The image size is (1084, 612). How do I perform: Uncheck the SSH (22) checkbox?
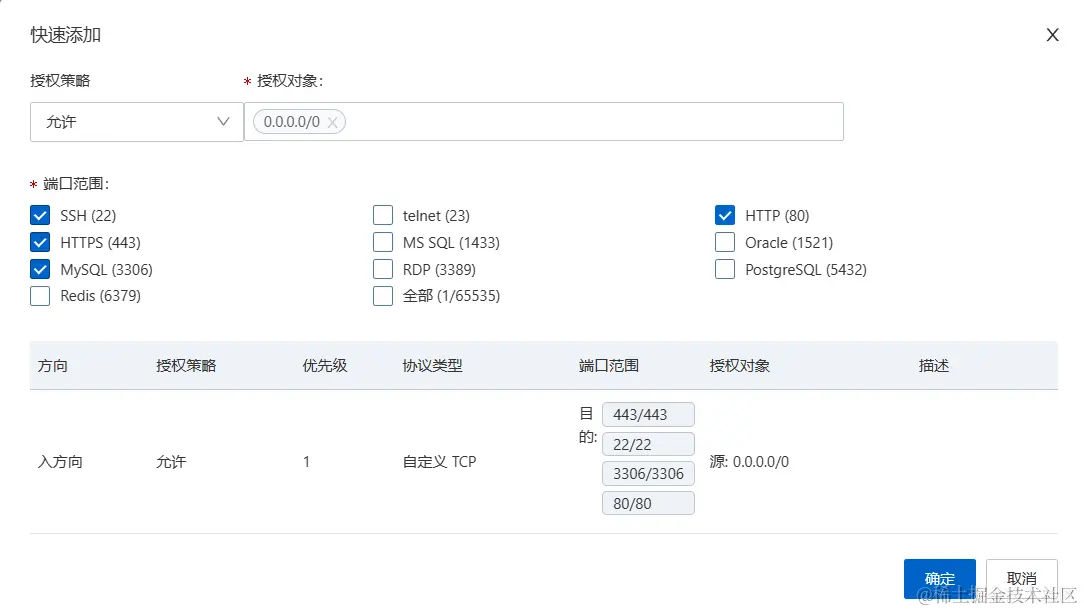pyautogui.click(x=40, y=215)
